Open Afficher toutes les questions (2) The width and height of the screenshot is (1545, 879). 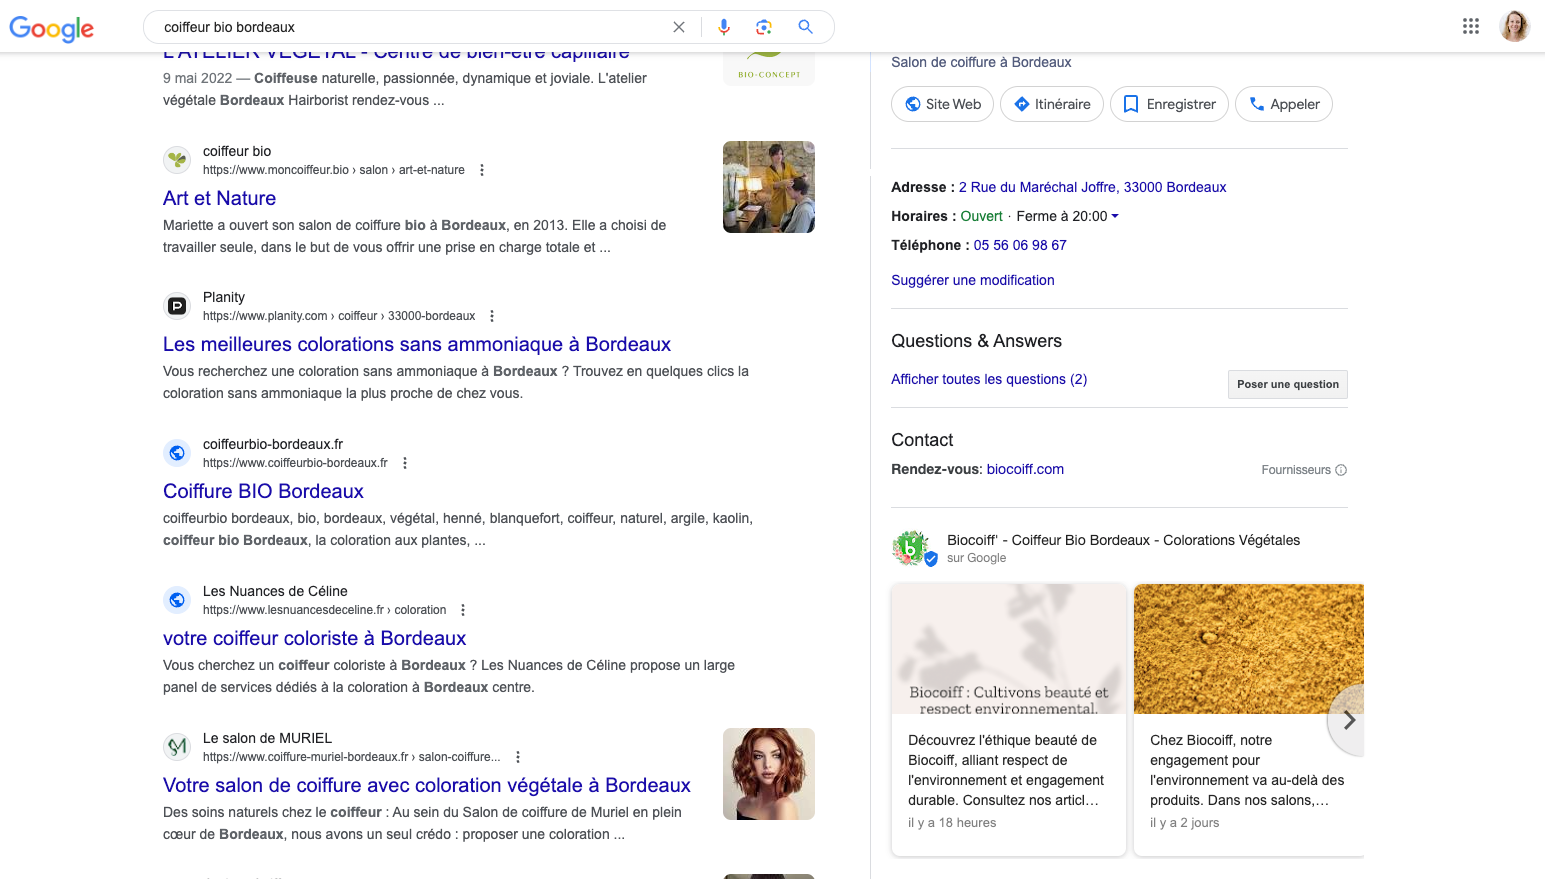(989, 379)
